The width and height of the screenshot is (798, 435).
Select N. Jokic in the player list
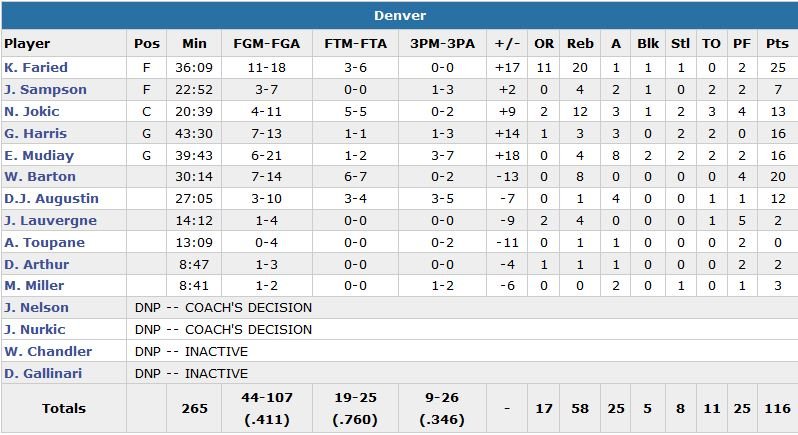click(33, 112)
